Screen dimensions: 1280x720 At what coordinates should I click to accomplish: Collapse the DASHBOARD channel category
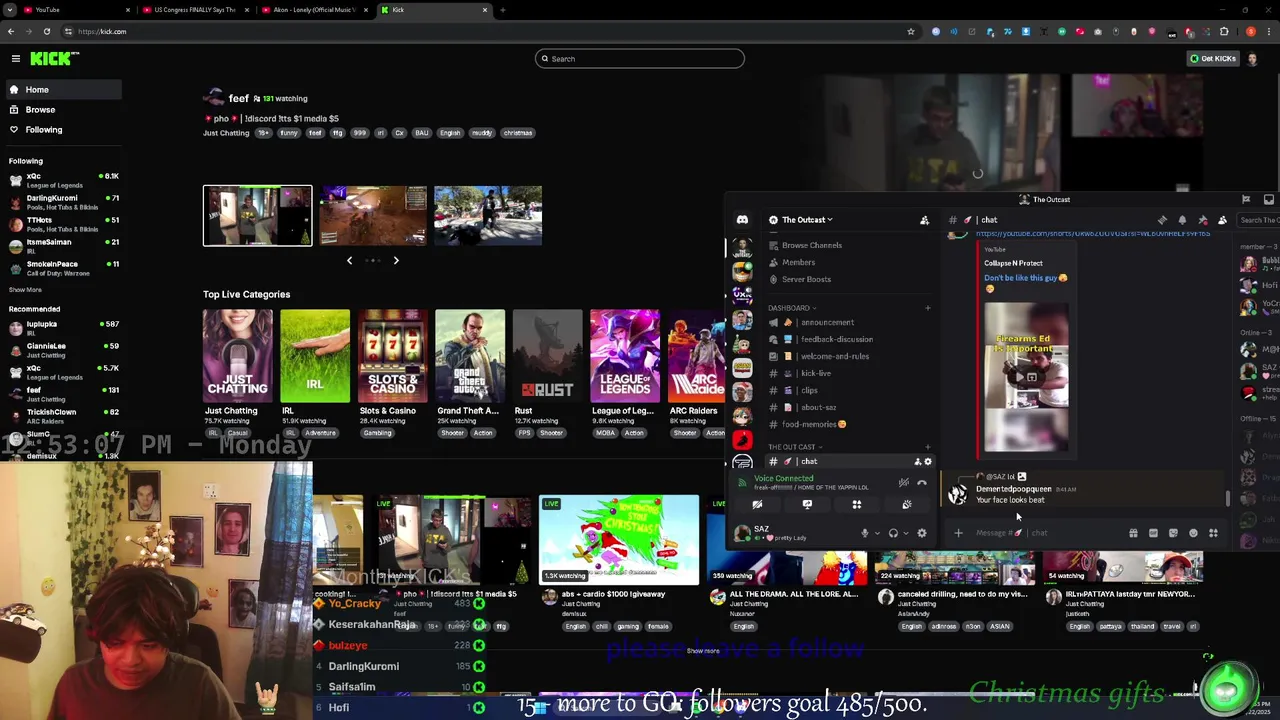[792, 308]
